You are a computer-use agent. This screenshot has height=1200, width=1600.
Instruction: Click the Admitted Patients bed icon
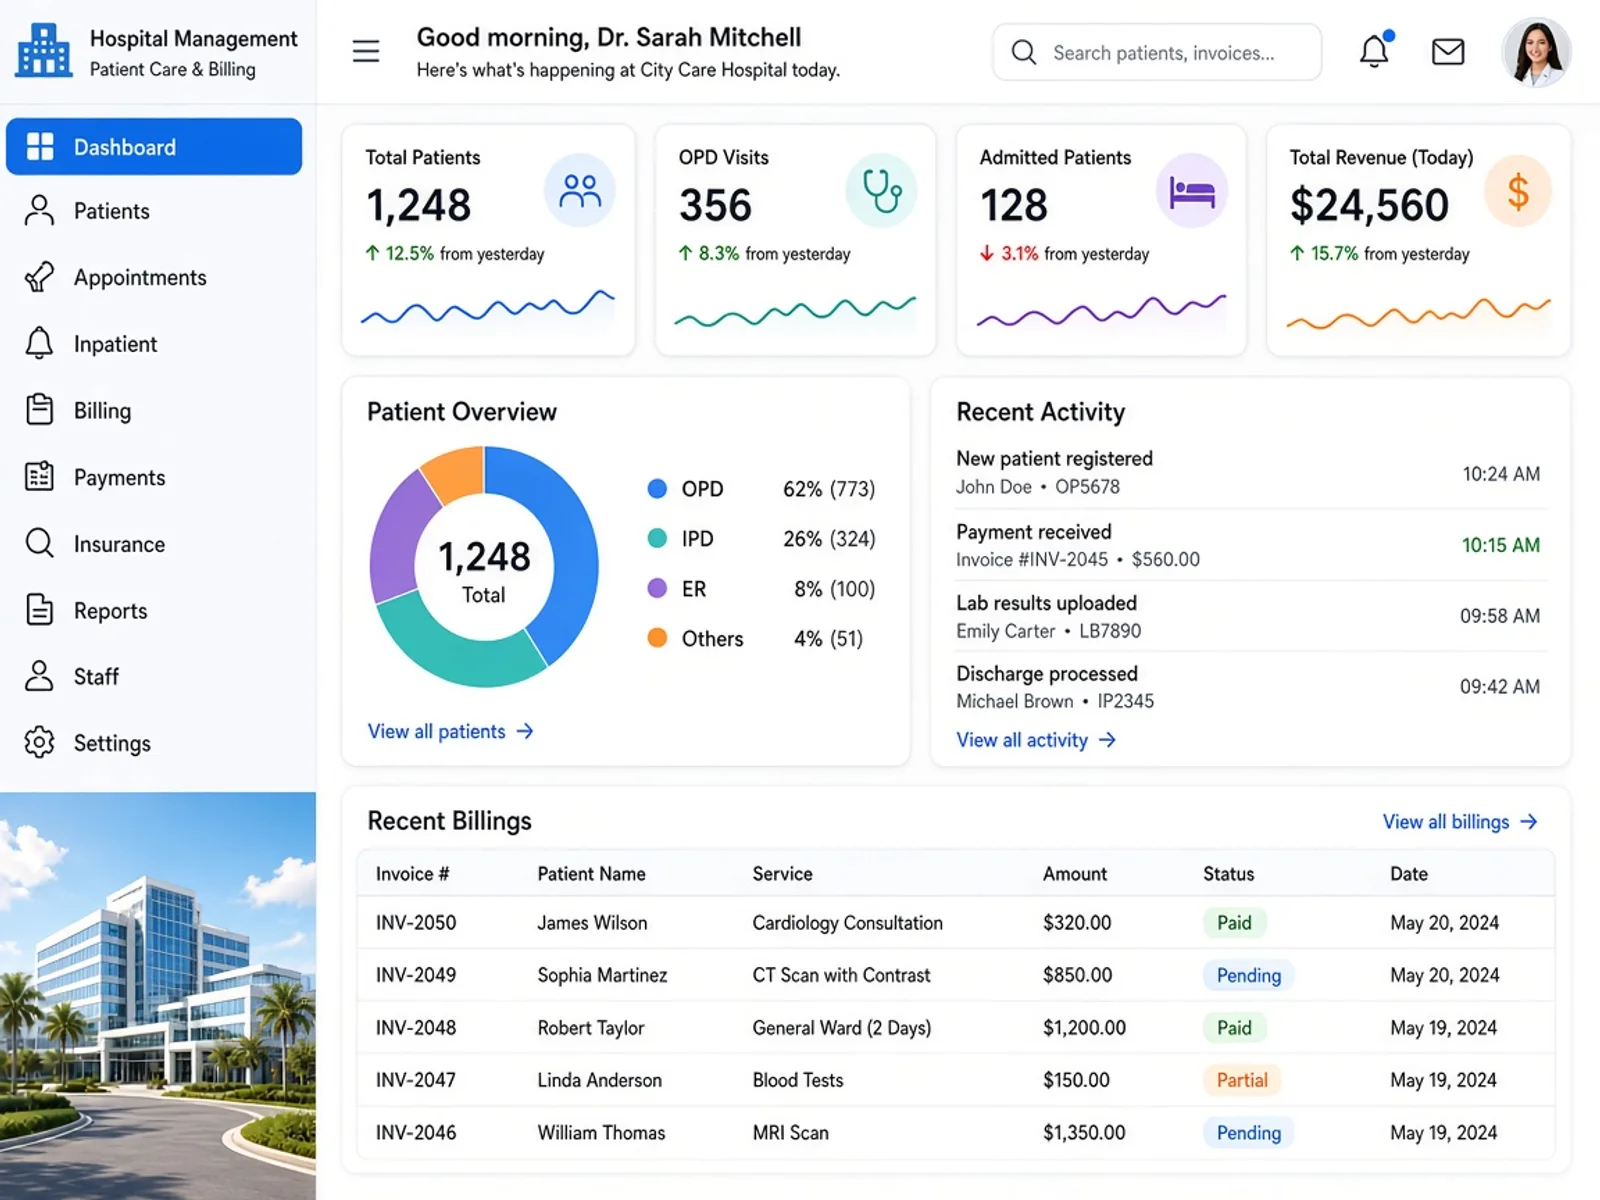coord(1192,190)
